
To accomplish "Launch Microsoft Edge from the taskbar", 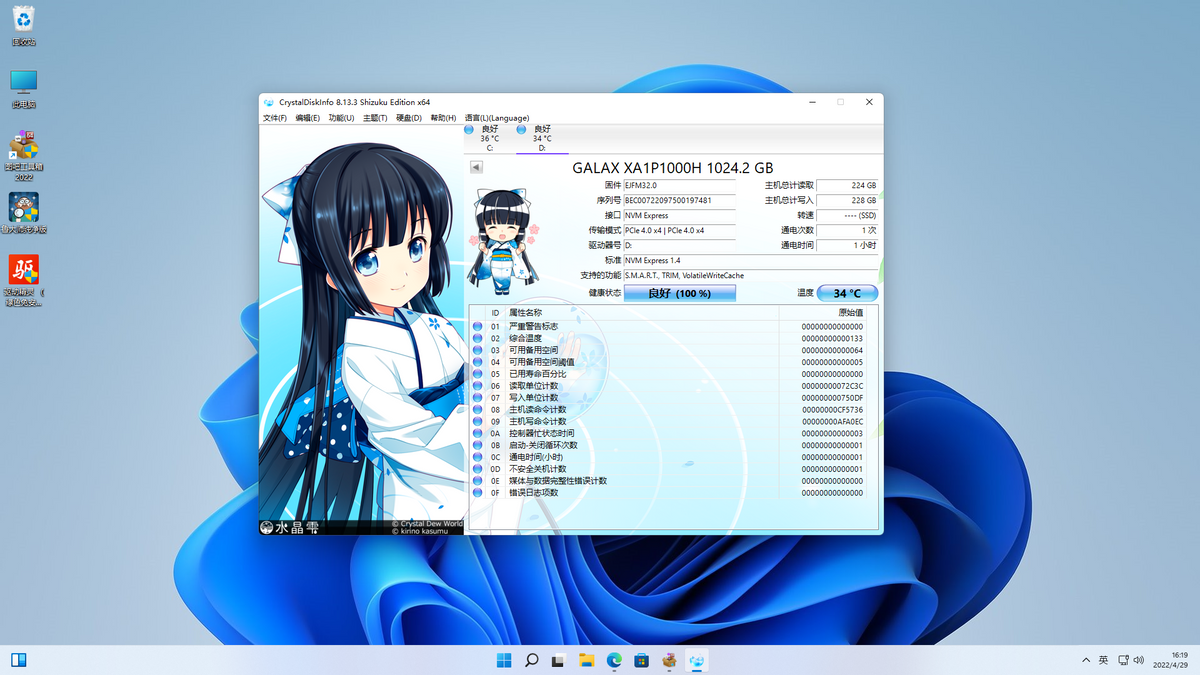I will click(614, 660).
